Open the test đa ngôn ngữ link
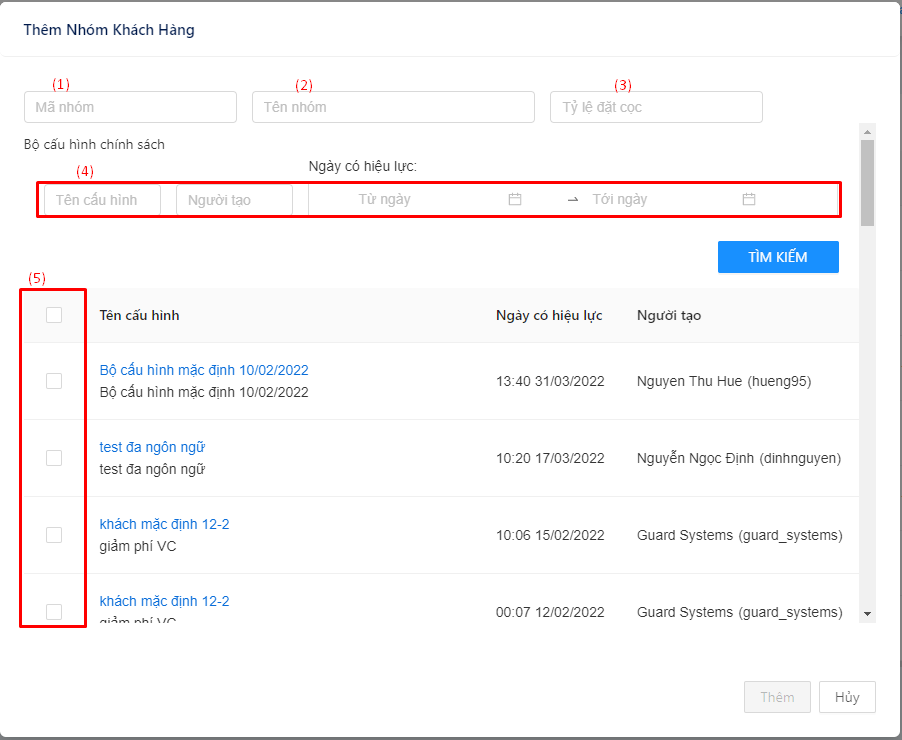 click(152, 447)
